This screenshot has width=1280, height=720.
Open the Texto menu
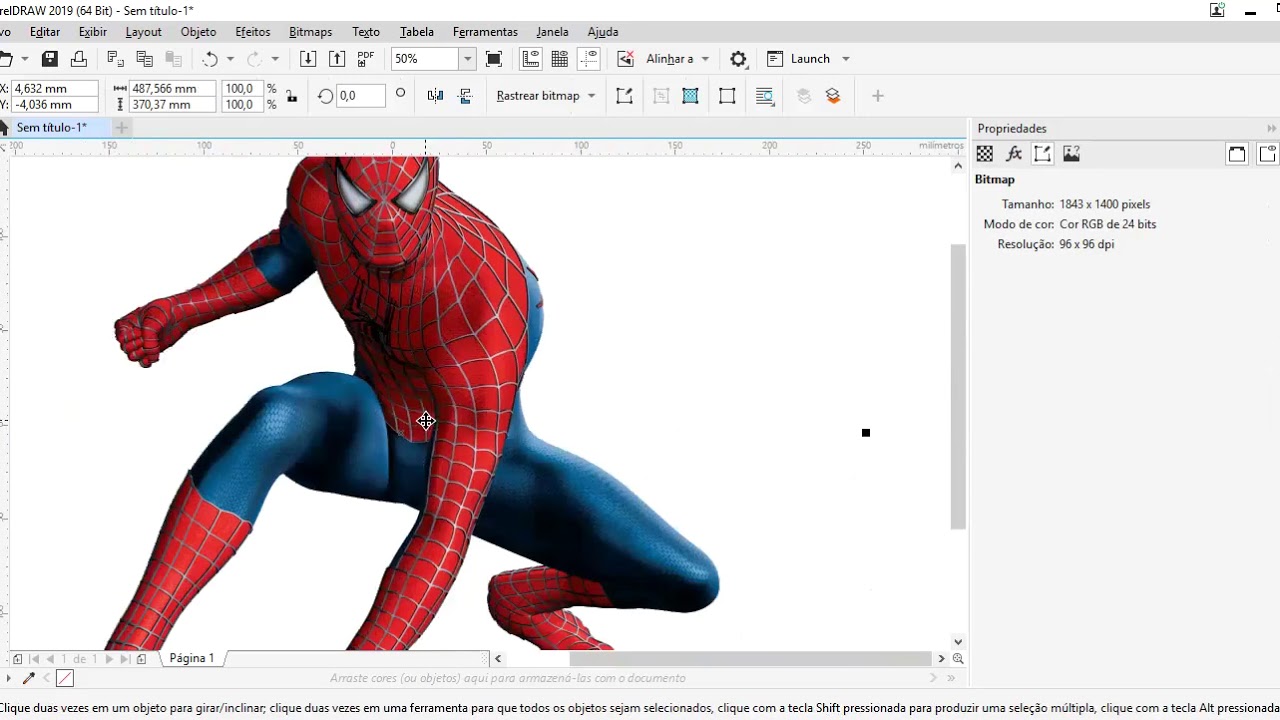tap(366, 32)
